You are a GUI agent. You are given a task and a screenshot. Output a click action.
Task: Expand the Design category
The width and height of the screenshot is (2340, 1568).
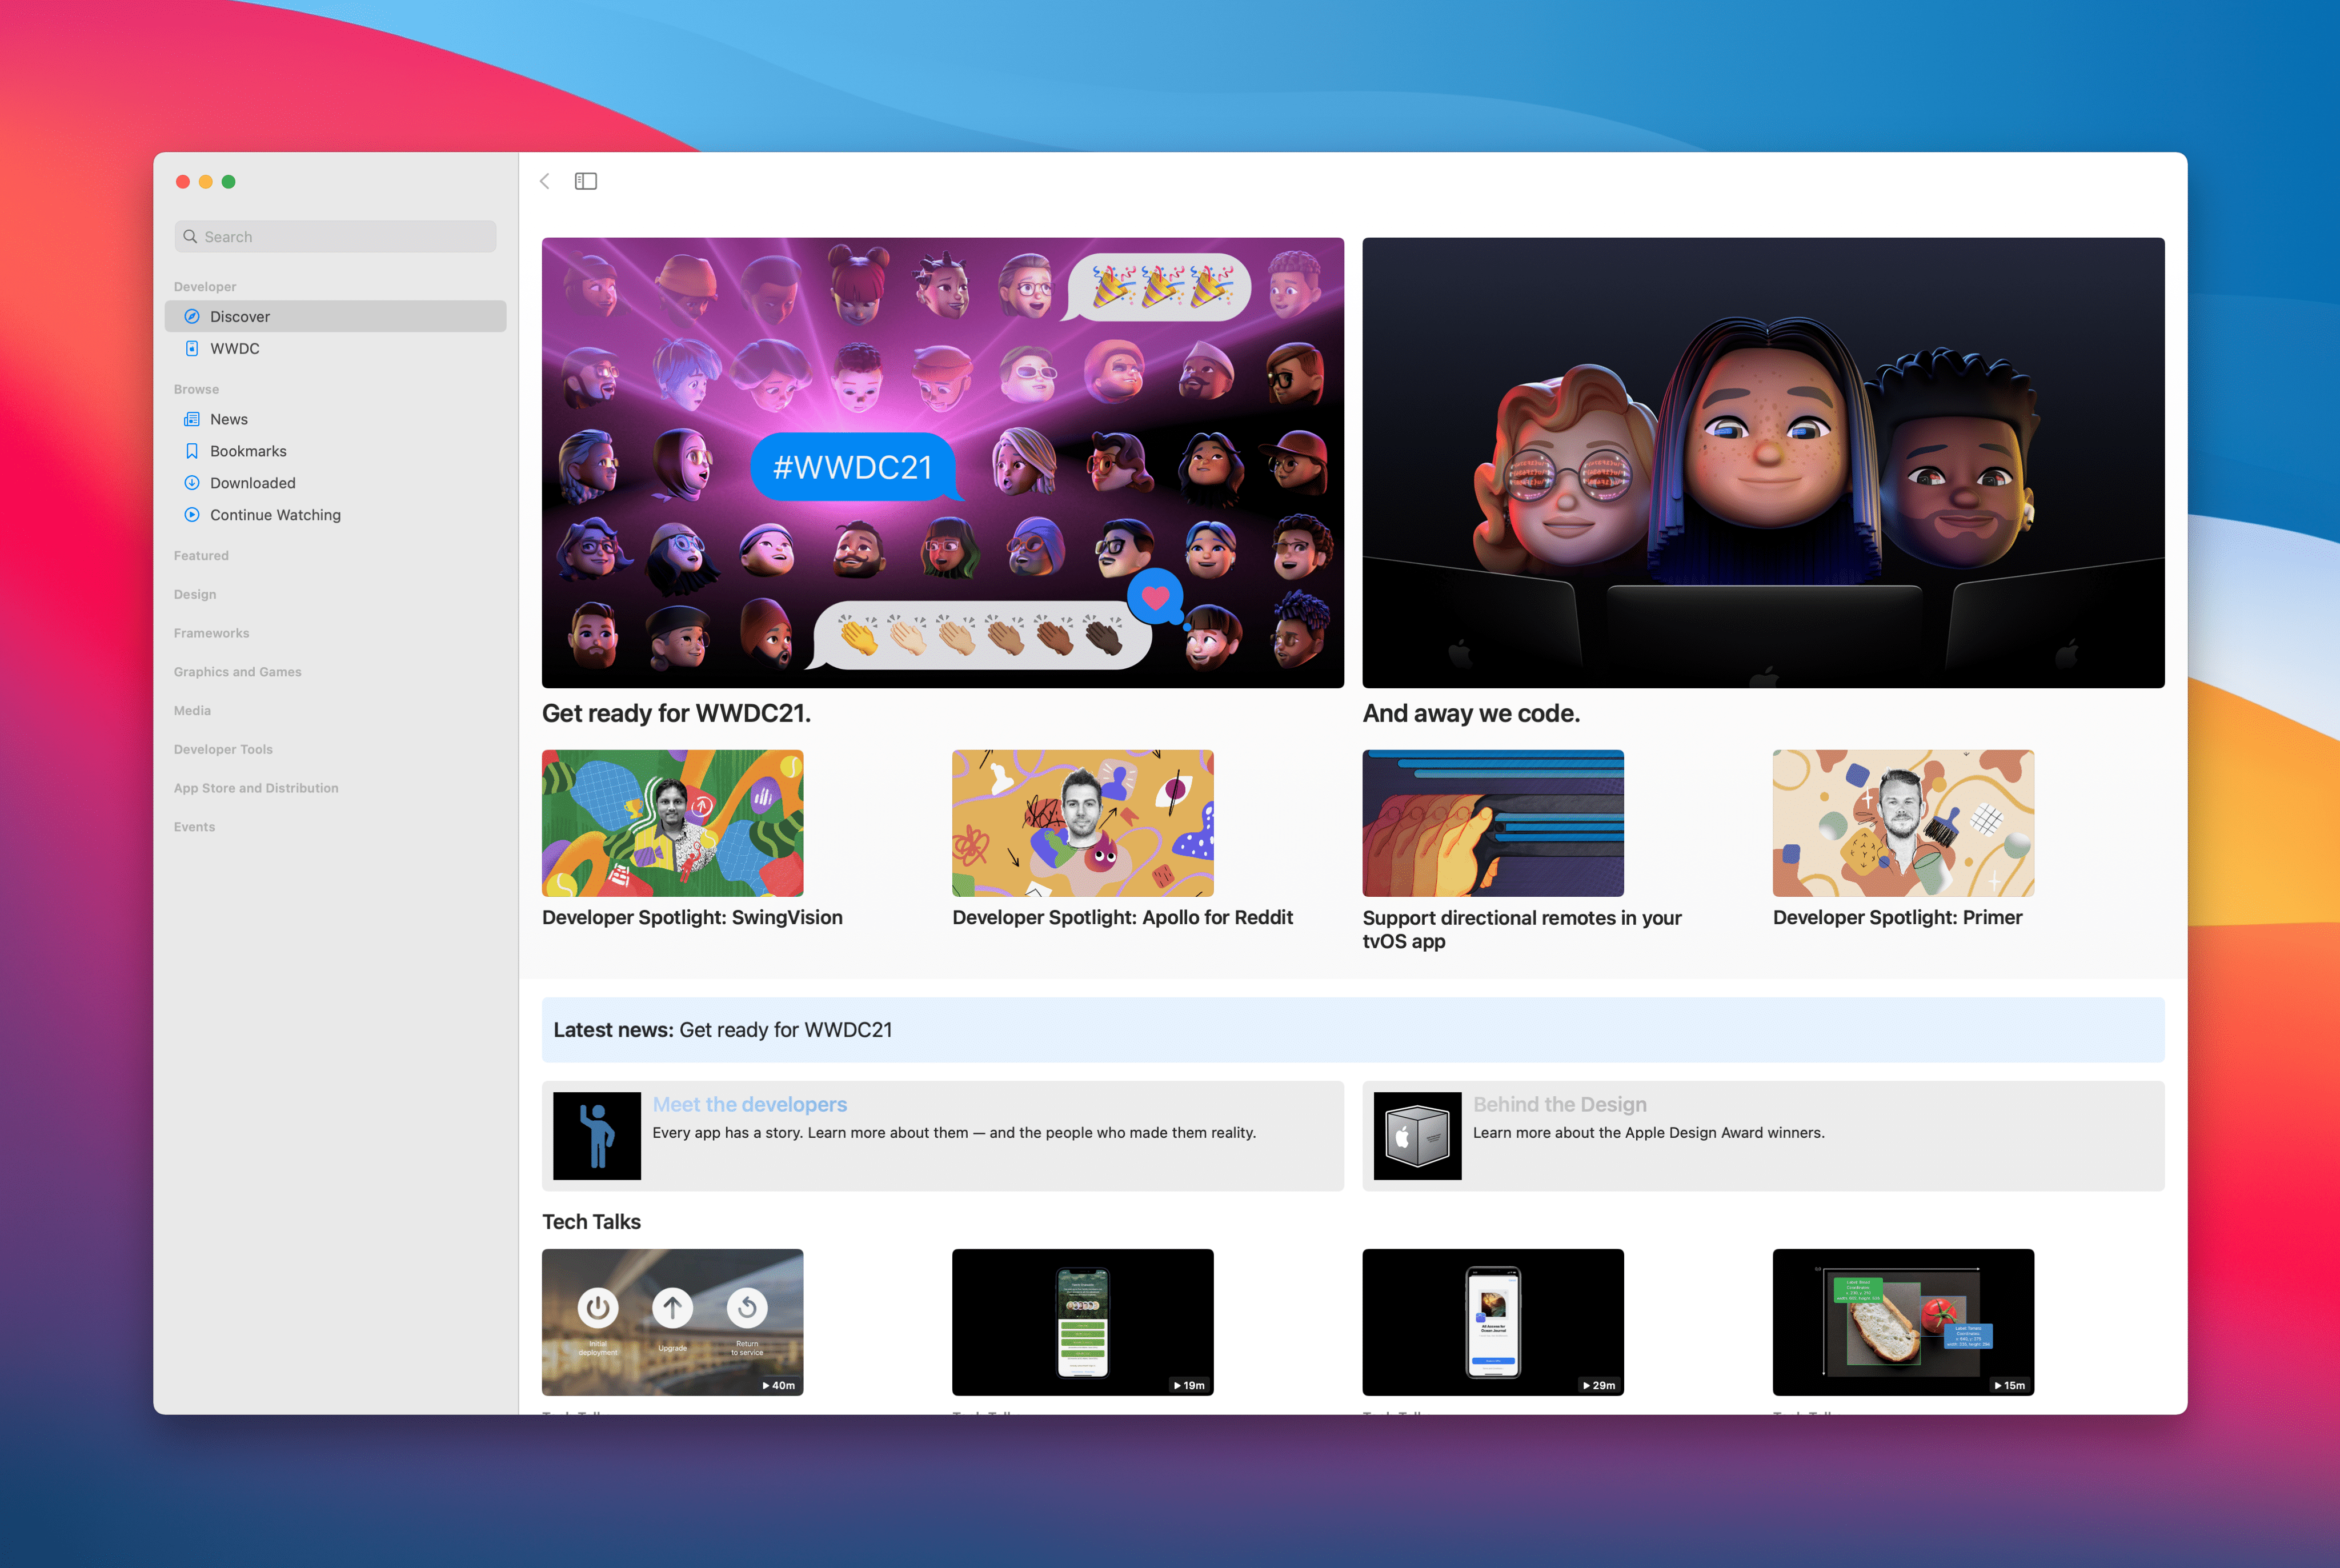194,594
